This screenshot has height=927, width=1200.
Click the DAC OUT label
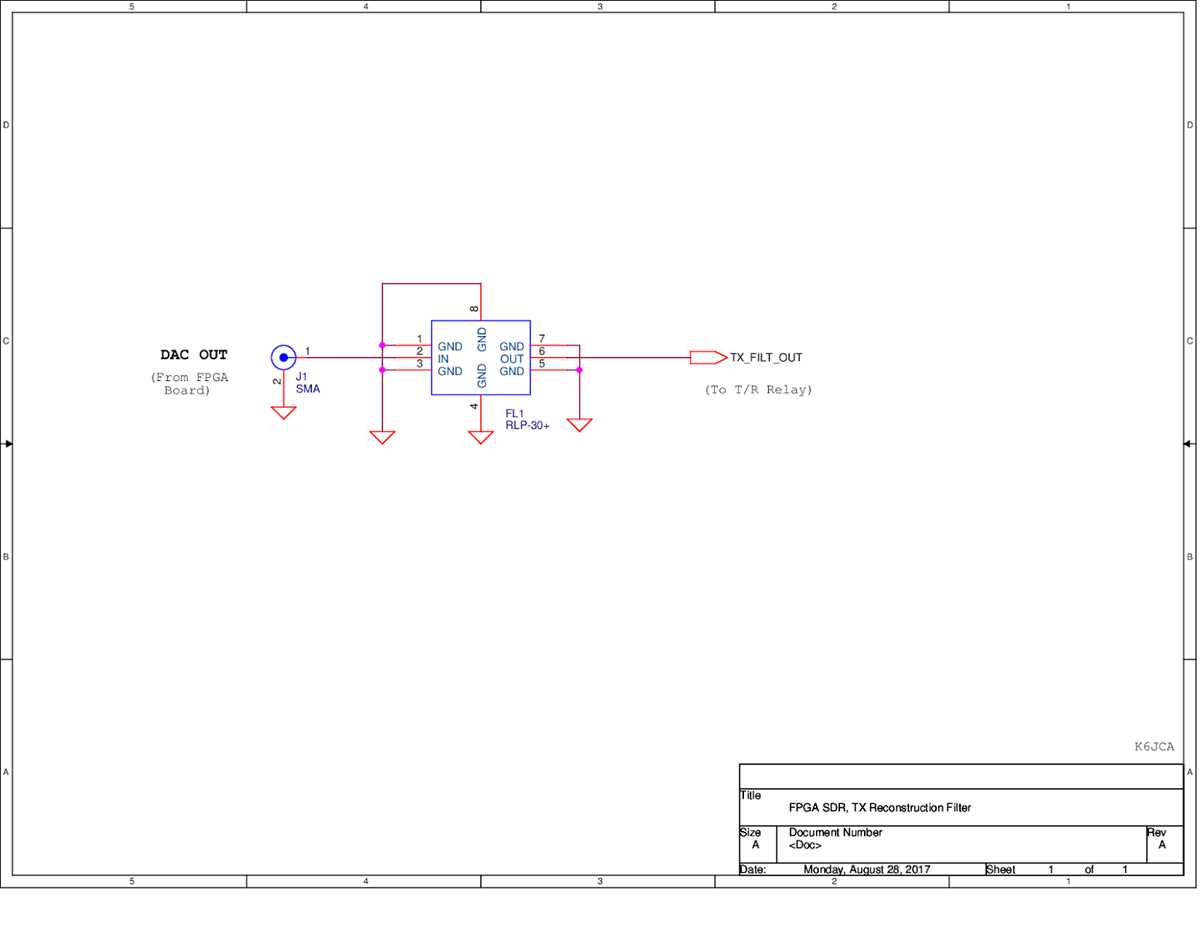(194, 355)
